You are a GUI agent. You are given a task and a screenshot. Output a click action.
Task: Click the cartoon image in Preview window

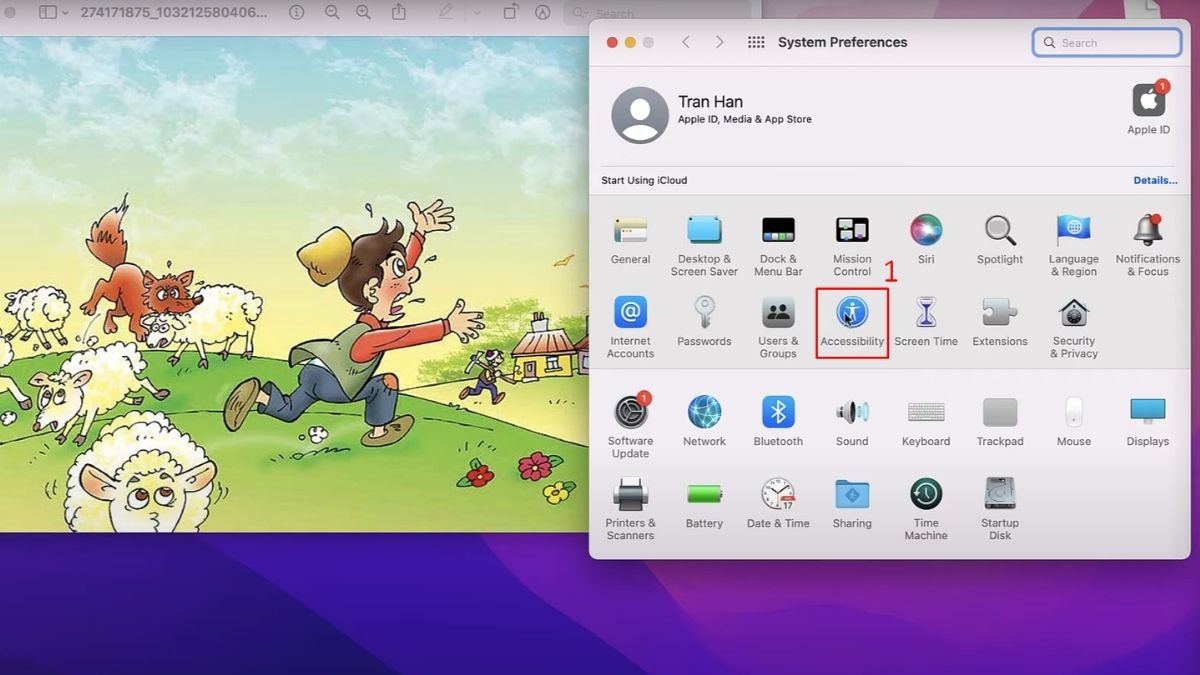[x=294, y=284]
